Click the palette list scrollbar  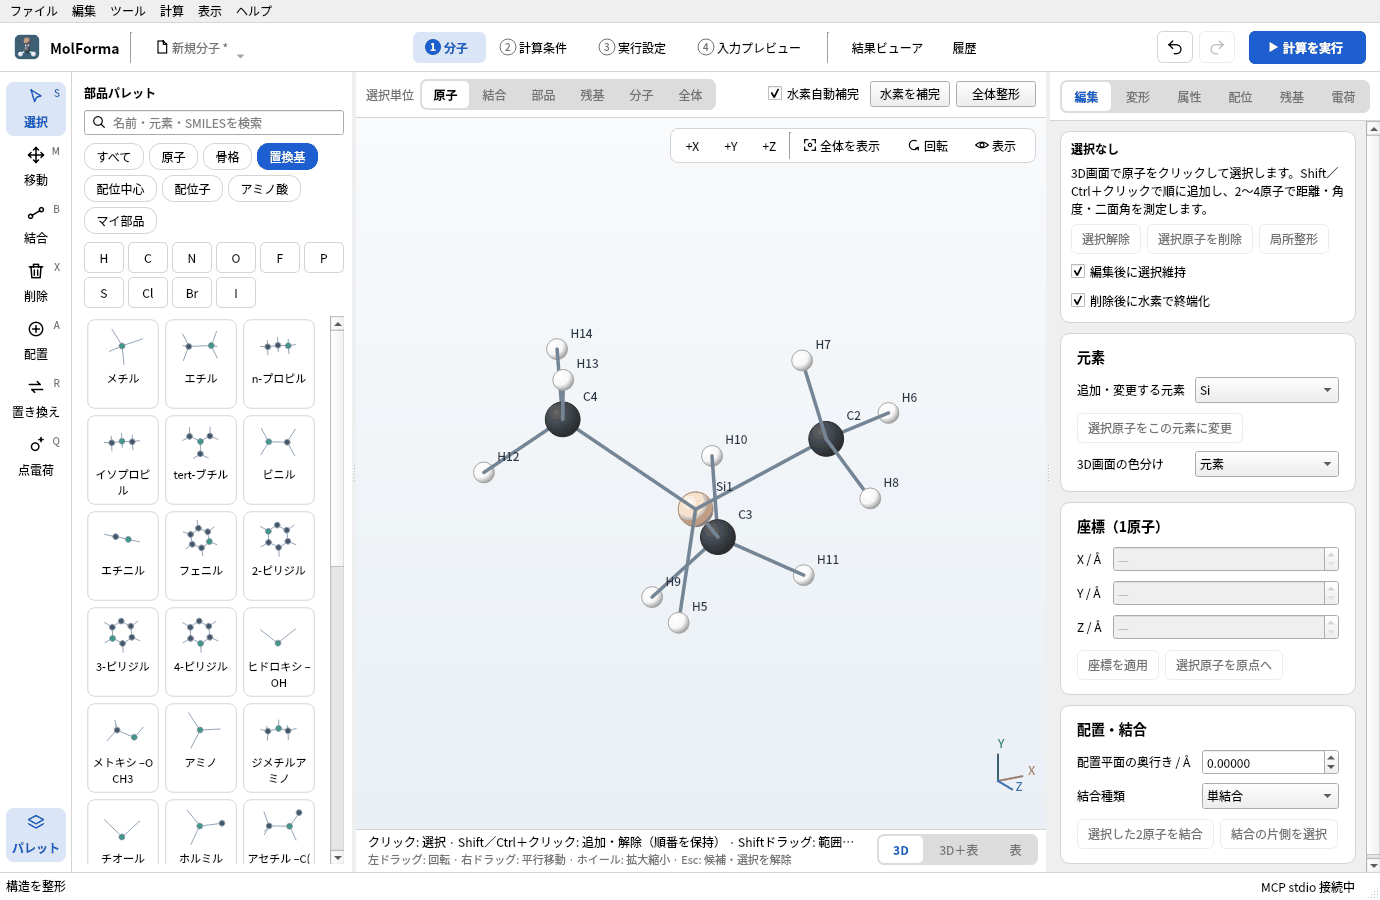(x=337, y=590)
